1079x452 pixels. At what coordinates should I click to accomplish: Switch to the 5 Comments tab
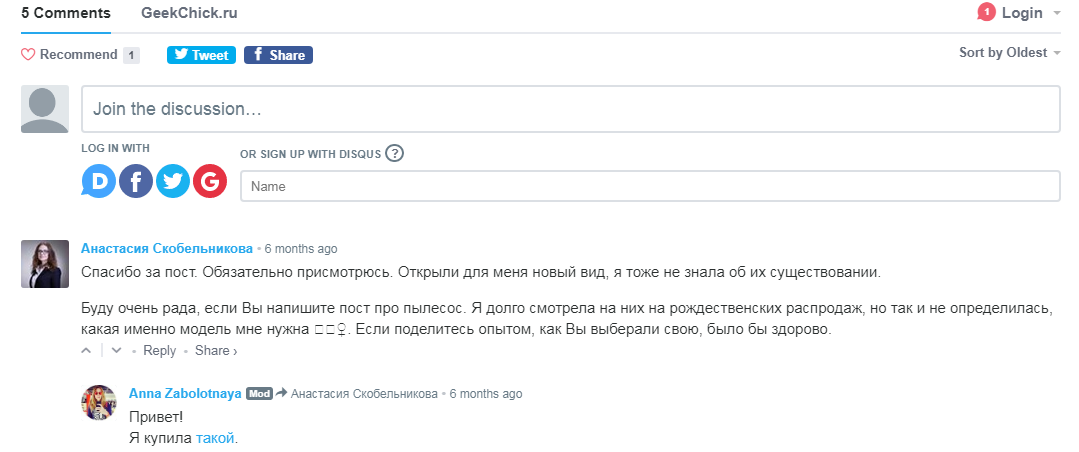(65, 13)
